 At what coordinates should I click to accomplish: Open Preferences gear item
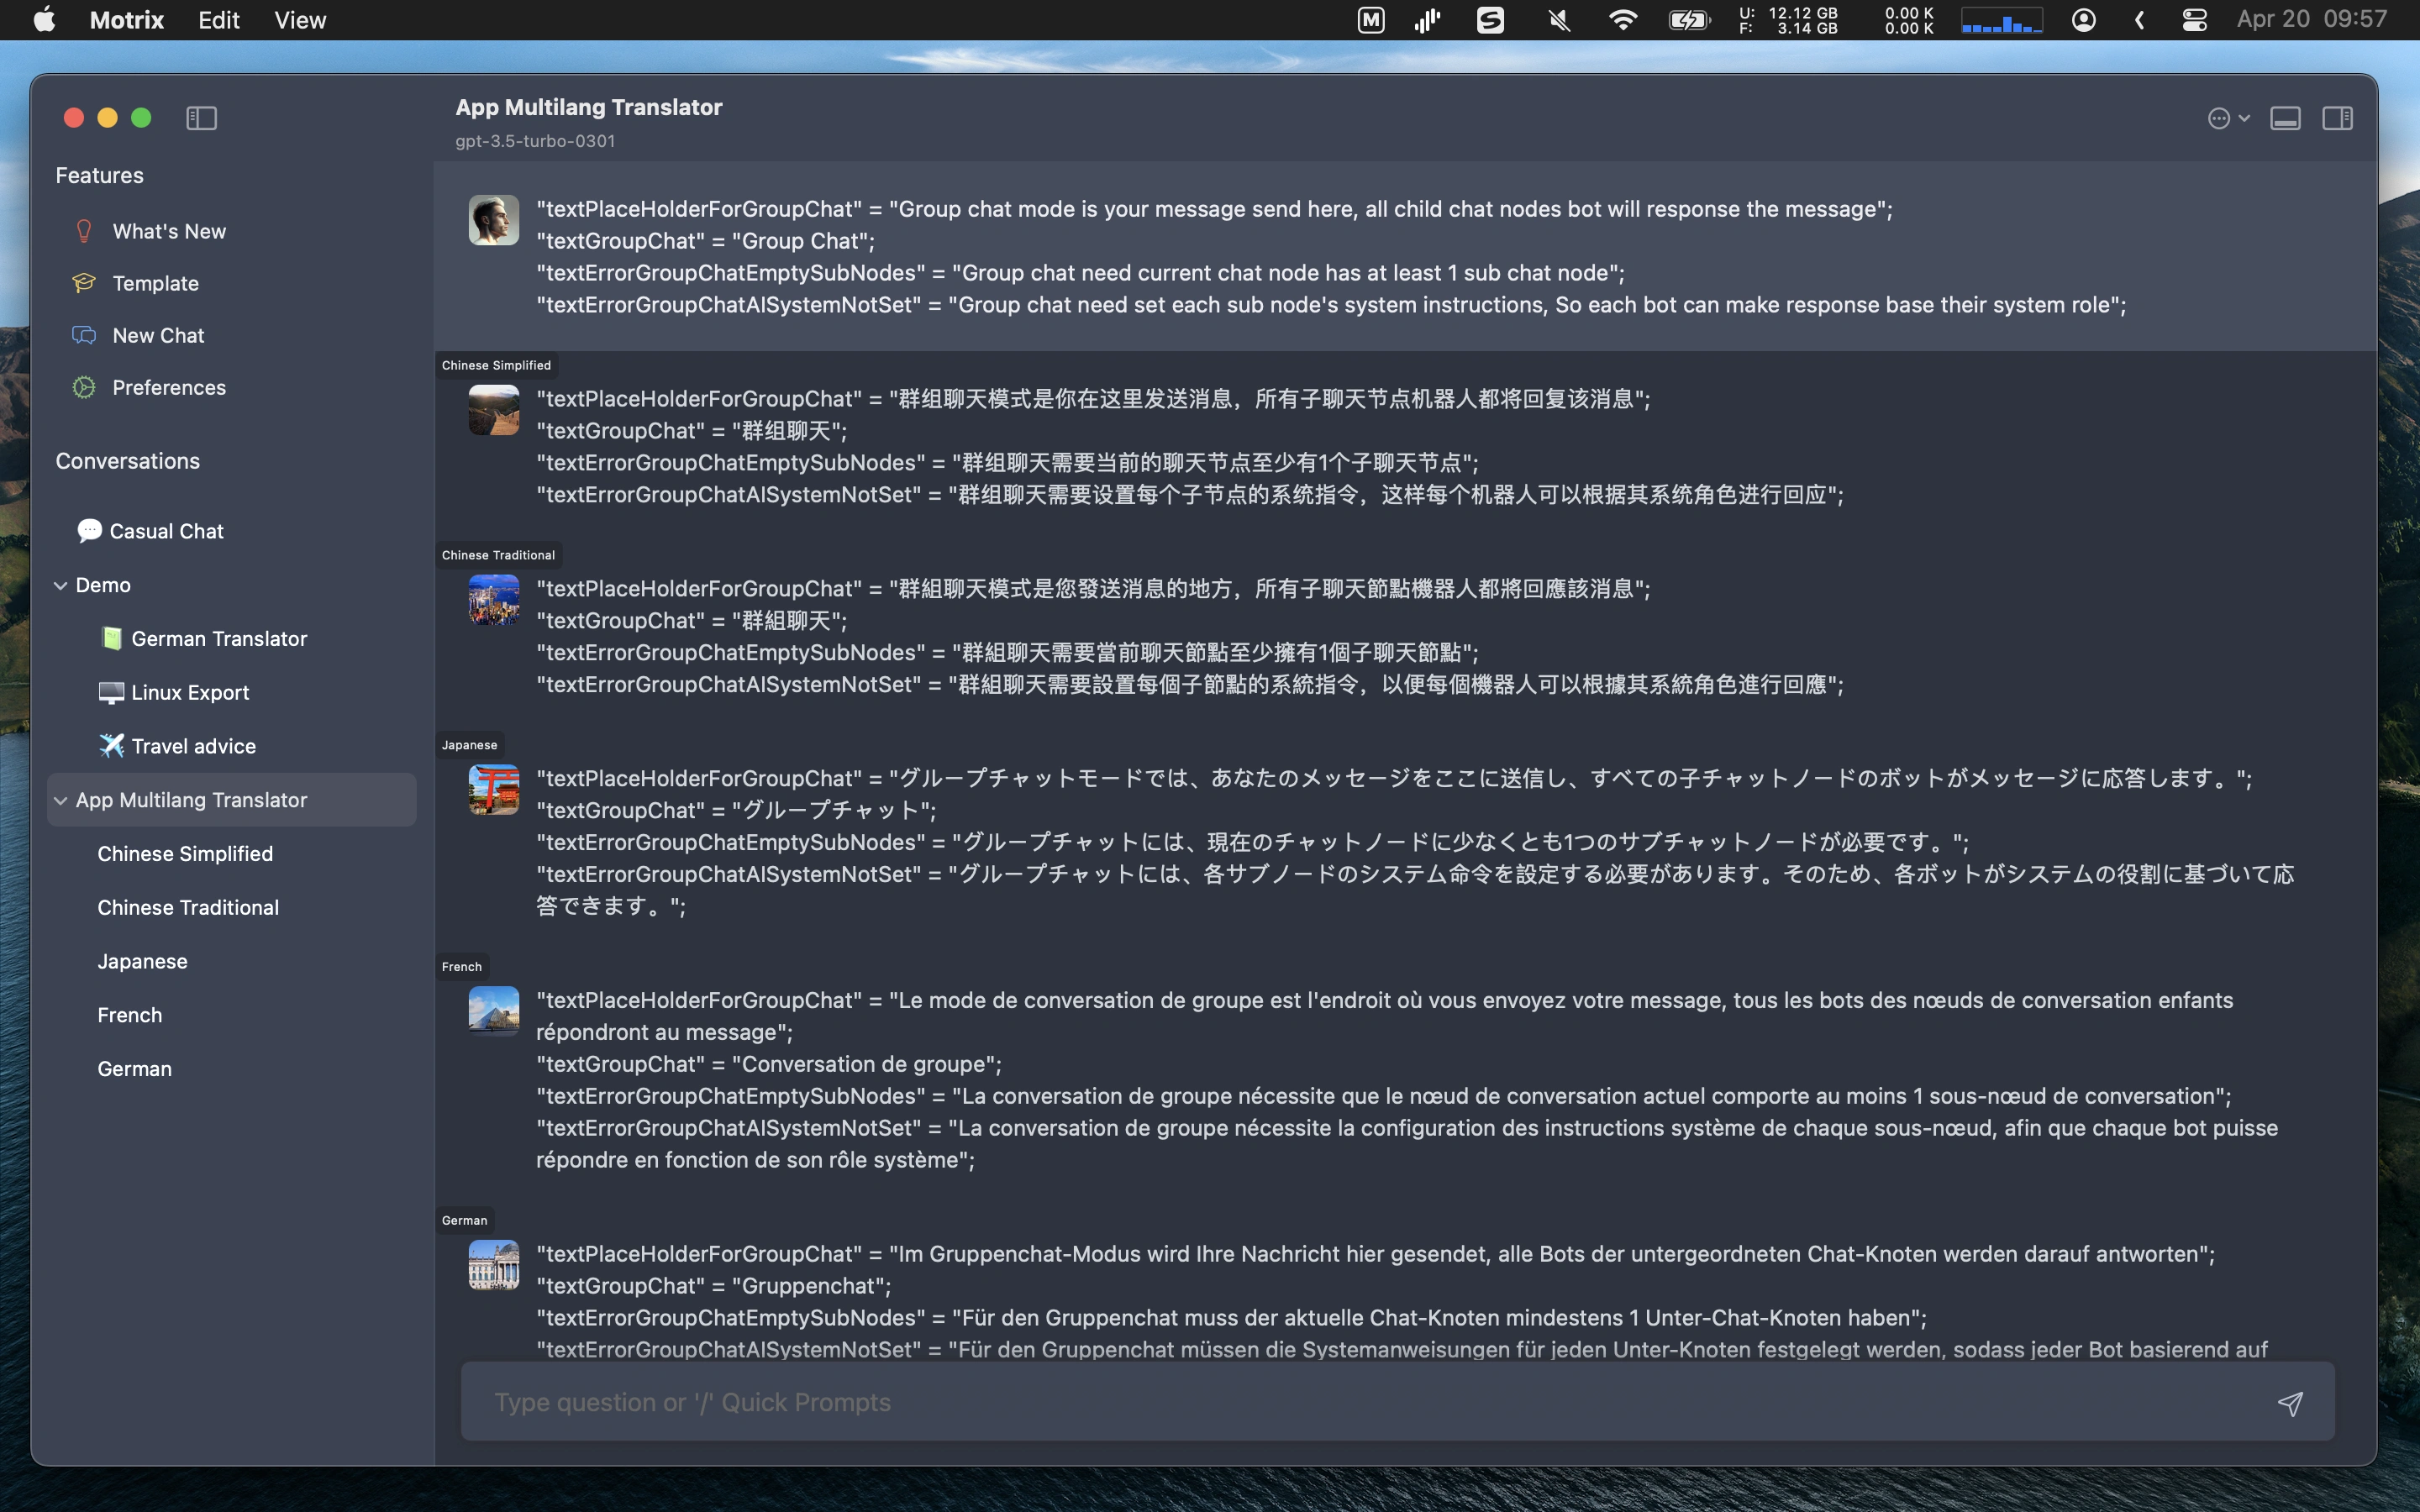pyautogui.click(x=168, y=387)
